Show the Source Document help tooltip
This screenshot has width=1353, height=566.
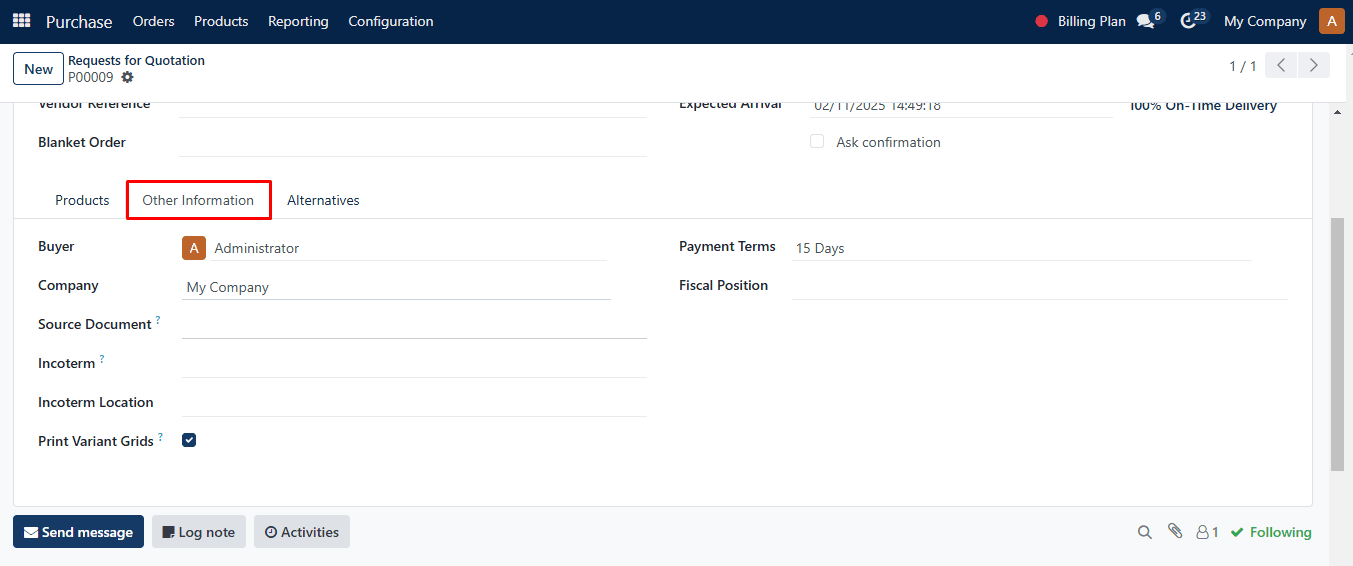[x=158, y=320]
